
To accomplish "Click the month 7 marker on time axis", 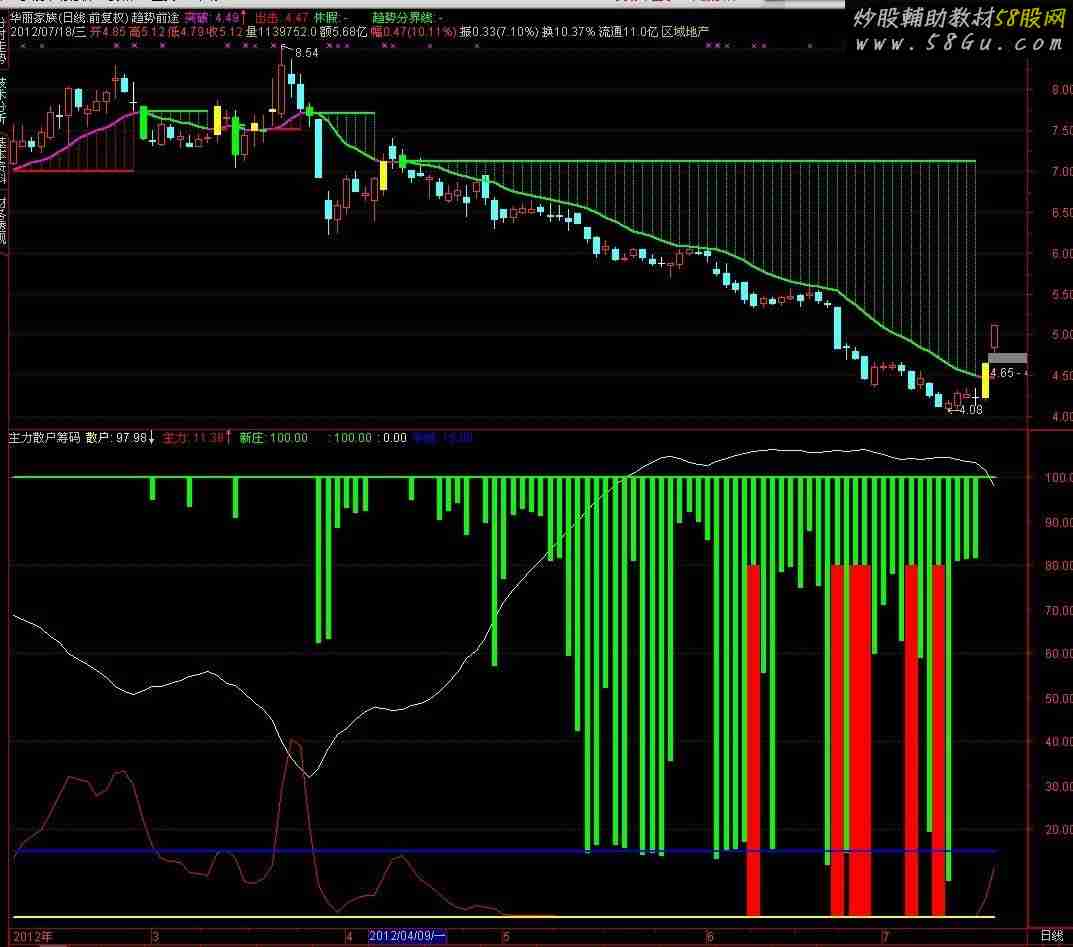I will coord(884,936).
